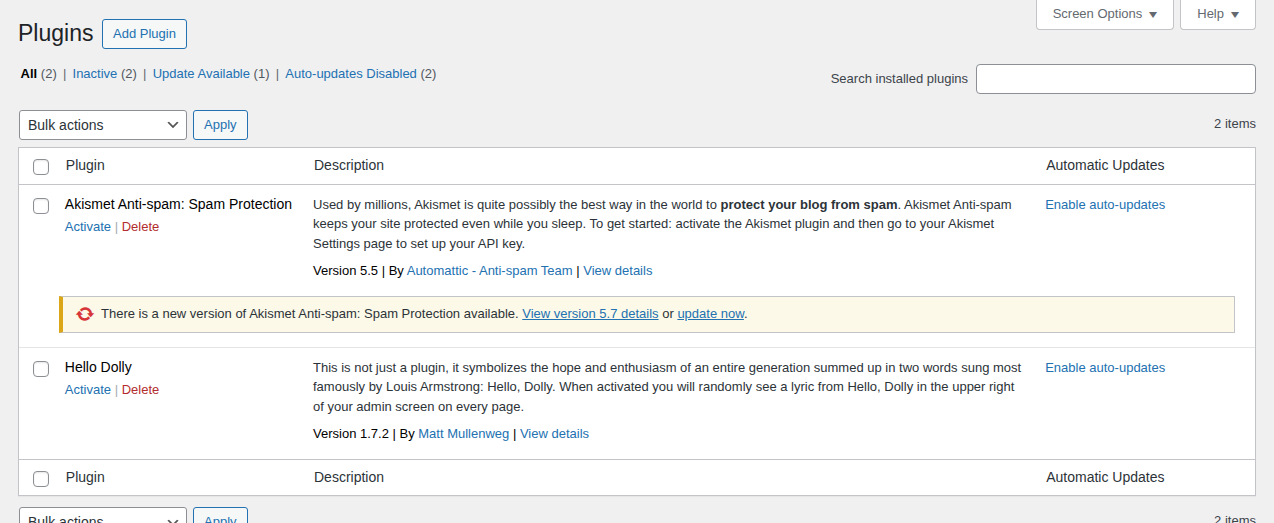Open Matt Mullenweg author link

464,434
